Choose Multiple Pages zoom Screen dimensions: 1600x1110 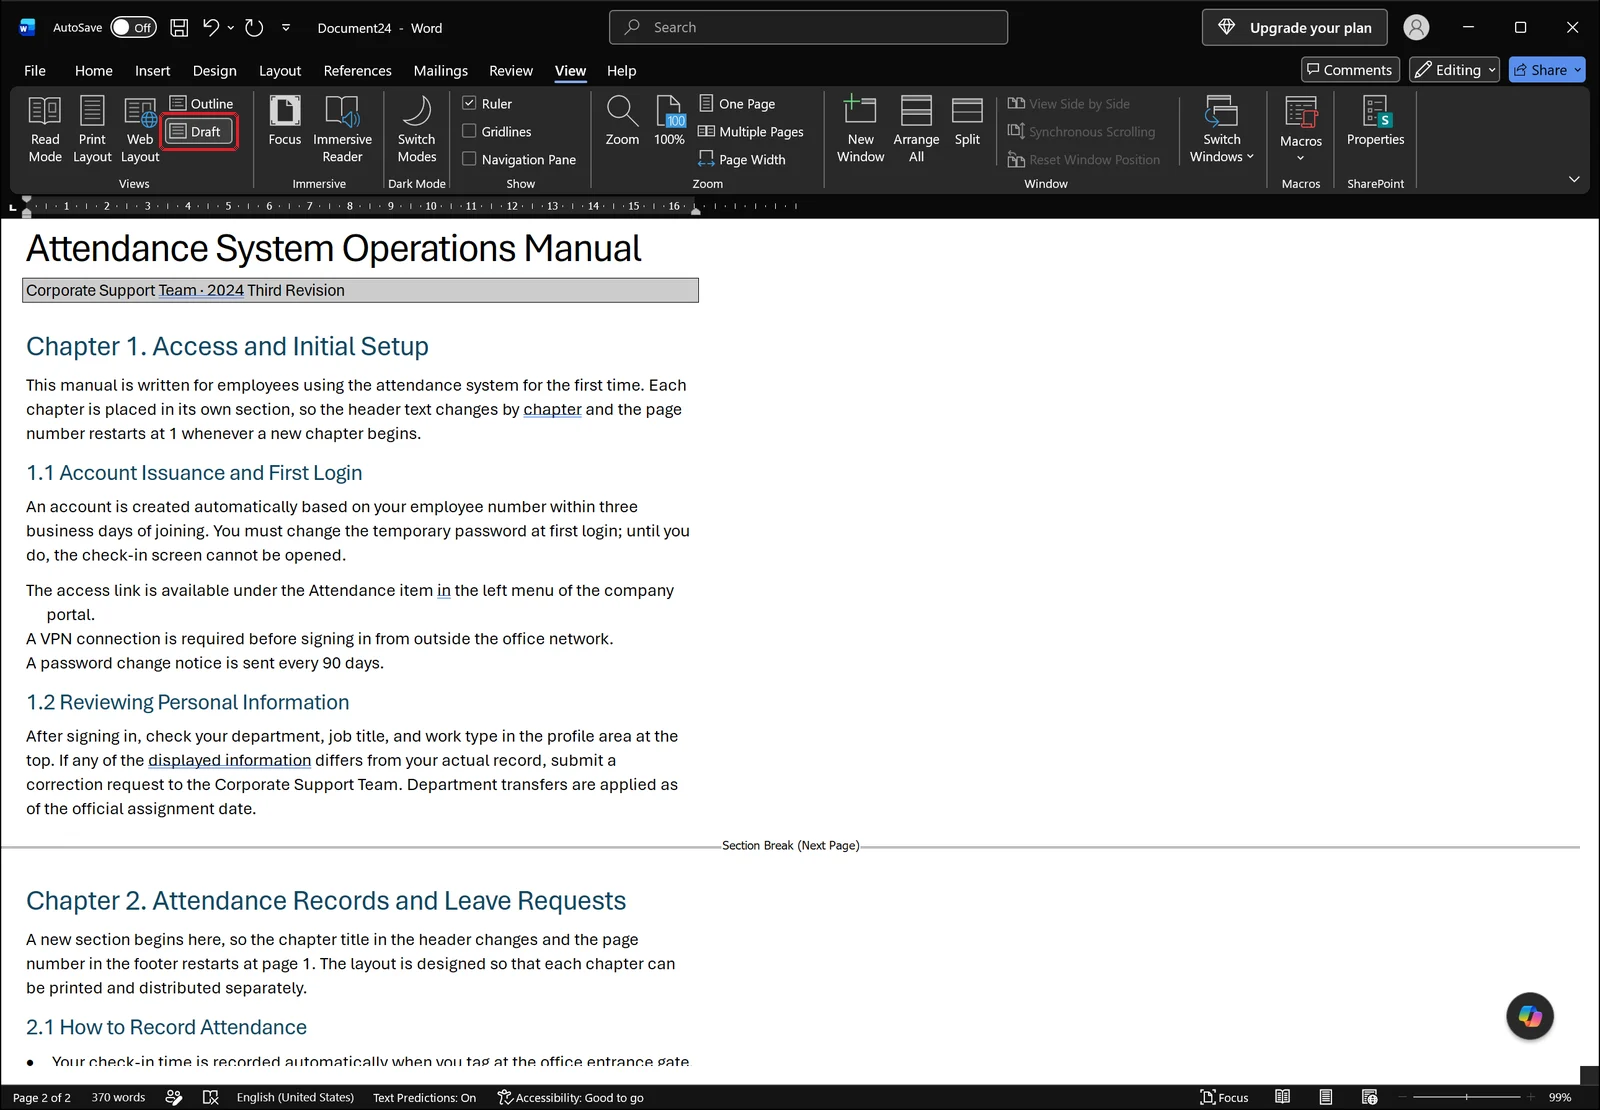tap(751, 131)
